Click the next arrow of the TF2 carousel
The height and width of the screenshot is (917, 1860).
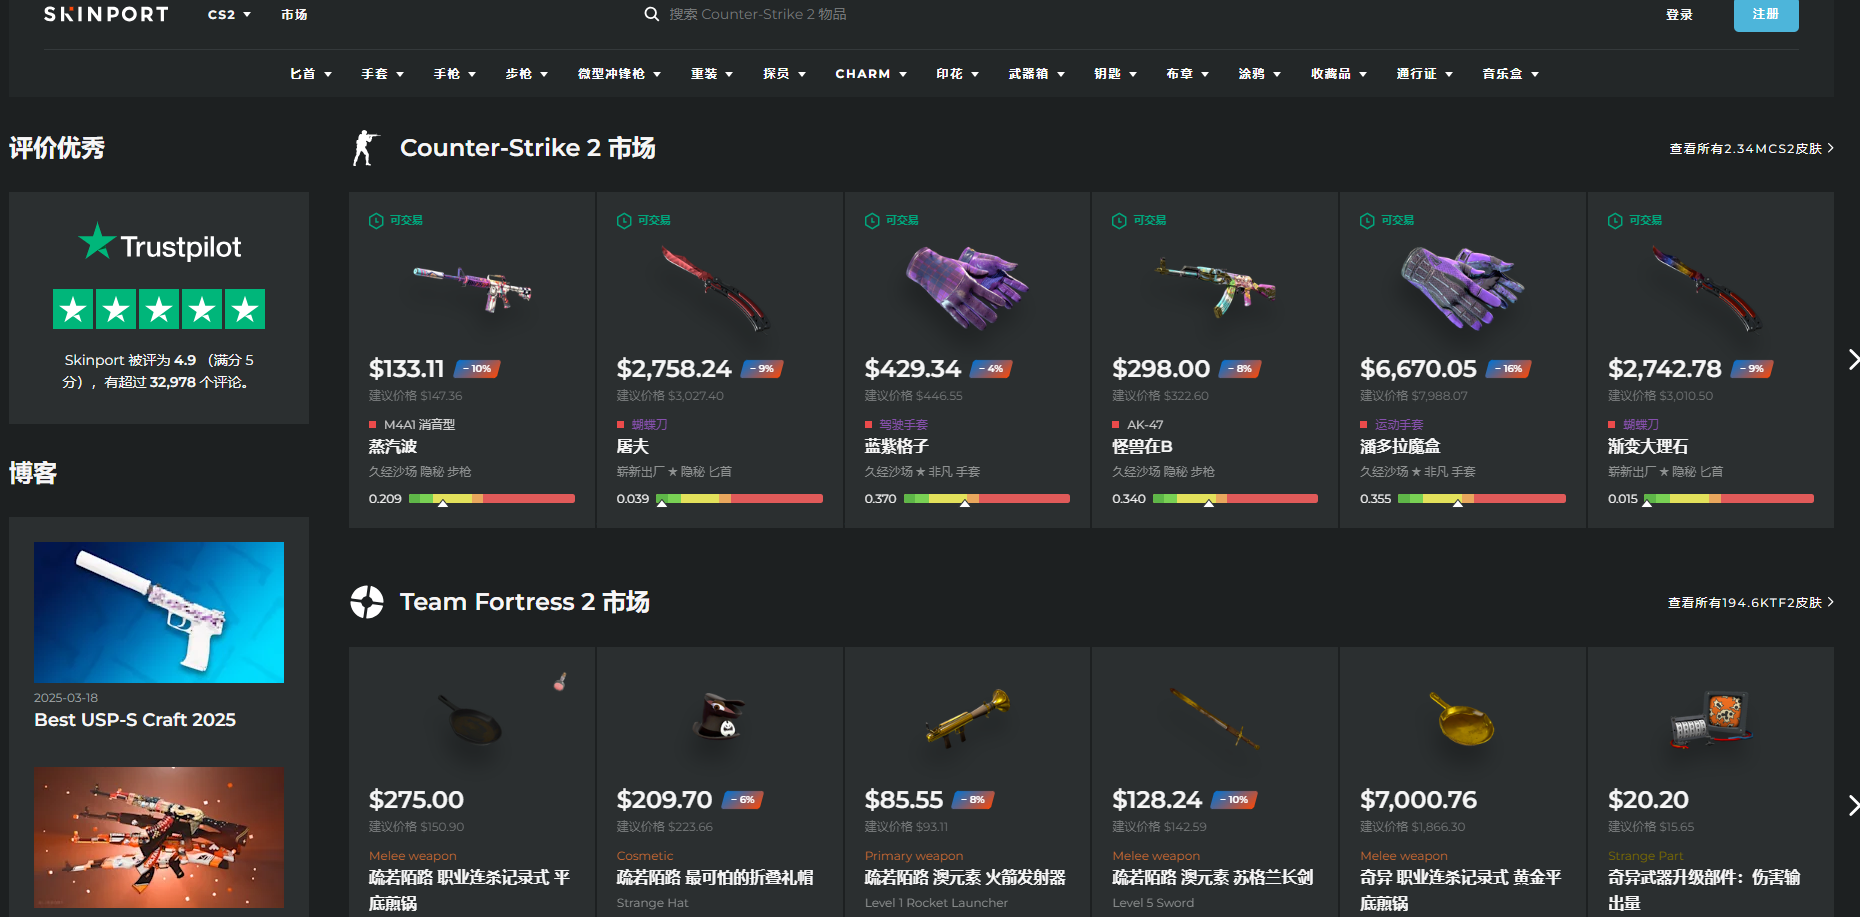(x=1852, y=805)
